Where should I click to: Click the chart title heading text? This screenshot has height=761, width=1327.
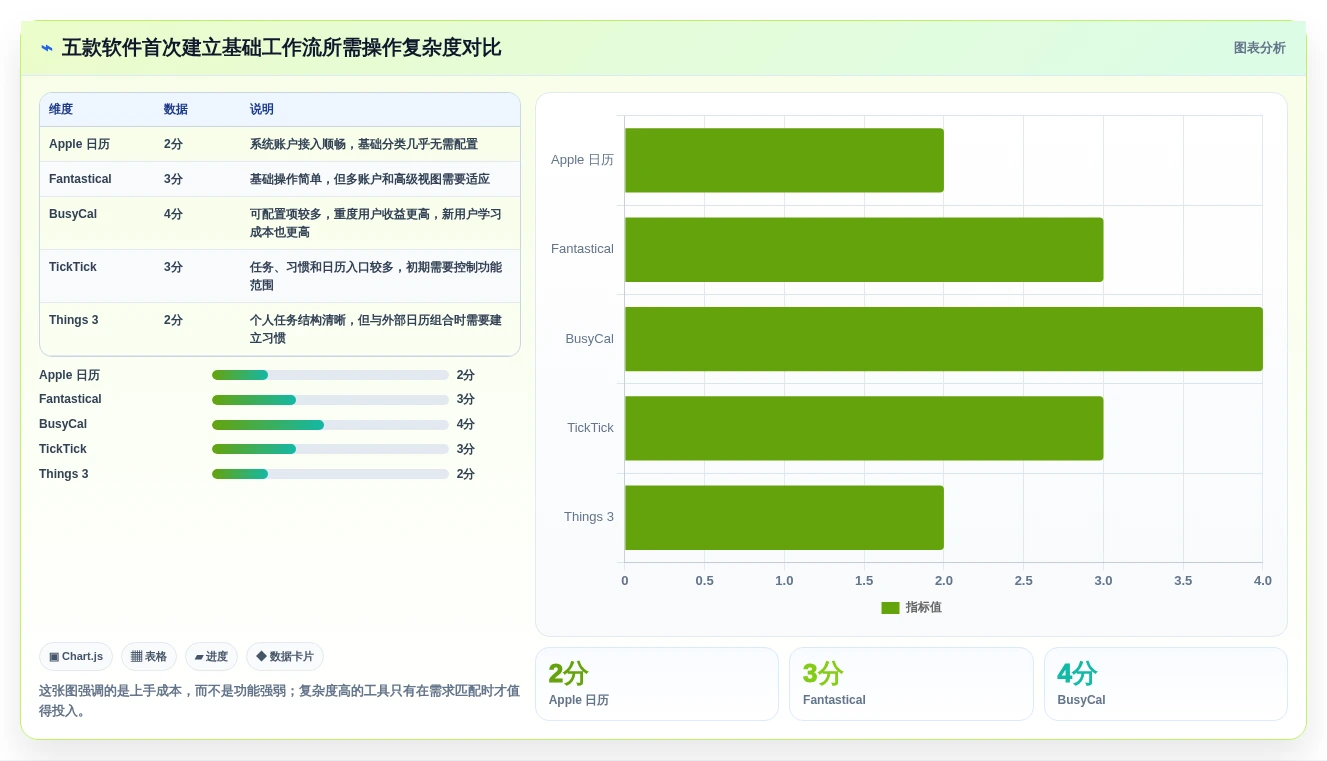[281, 48]
